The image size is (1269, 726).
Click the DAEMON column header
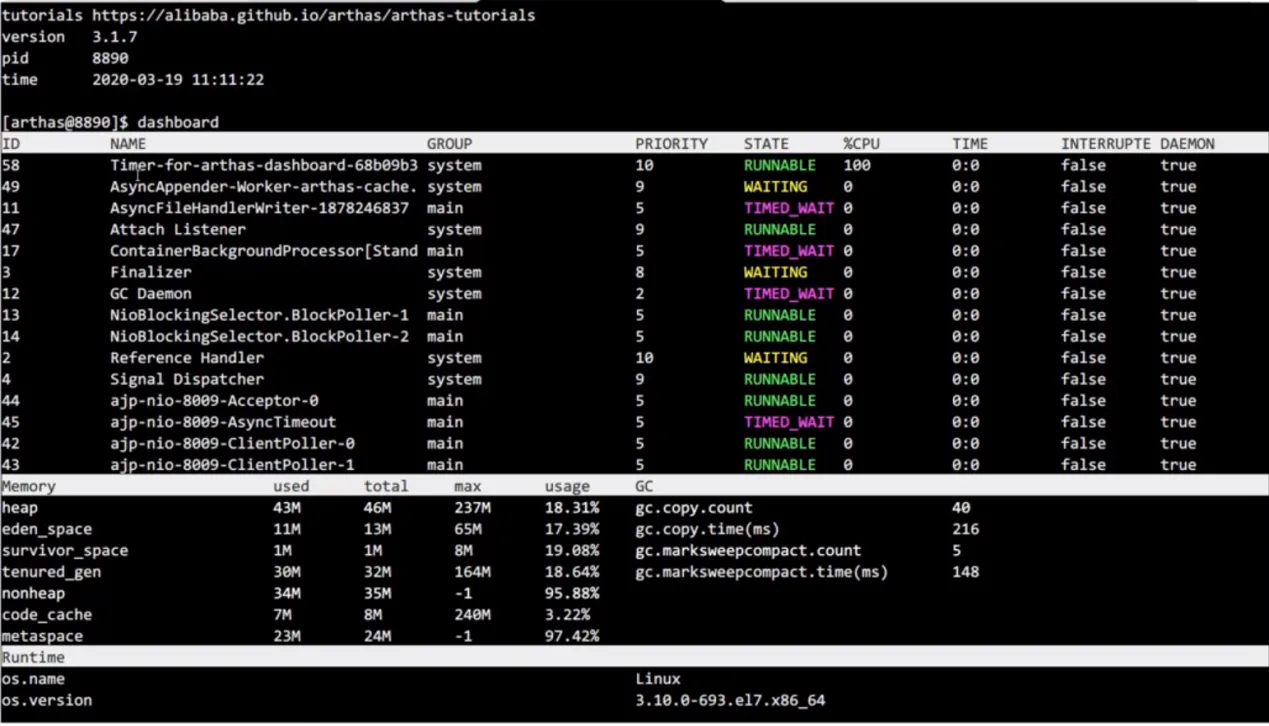click(1187, 144)
